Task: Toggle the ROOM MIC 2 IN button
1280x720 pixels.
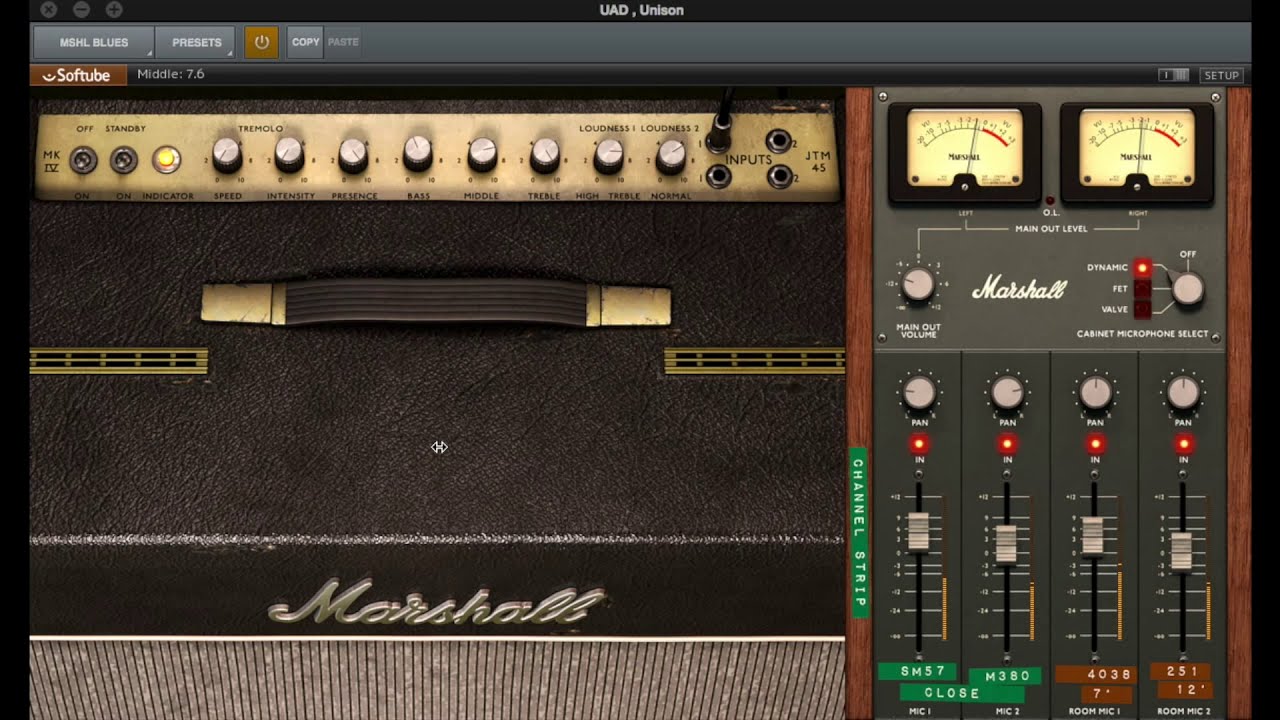Action: click(1183, 443)
